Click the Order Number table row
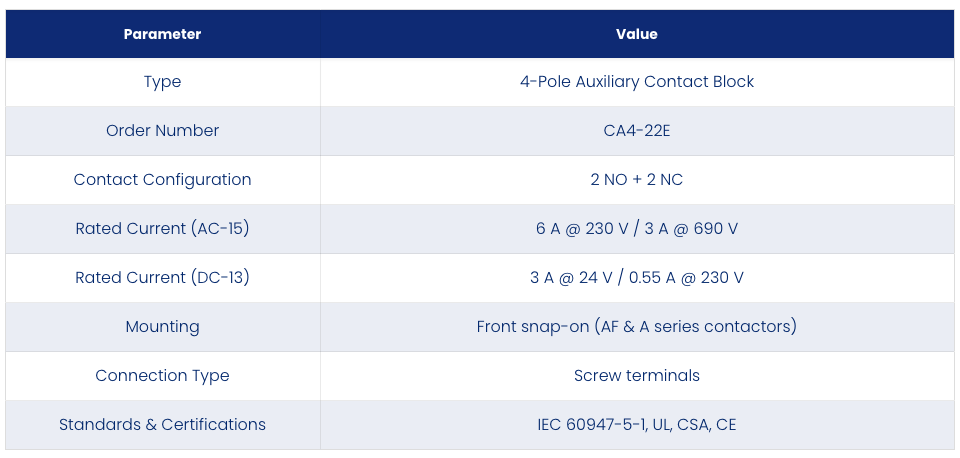This screenshot has width=960, height=458. point(480,131)
